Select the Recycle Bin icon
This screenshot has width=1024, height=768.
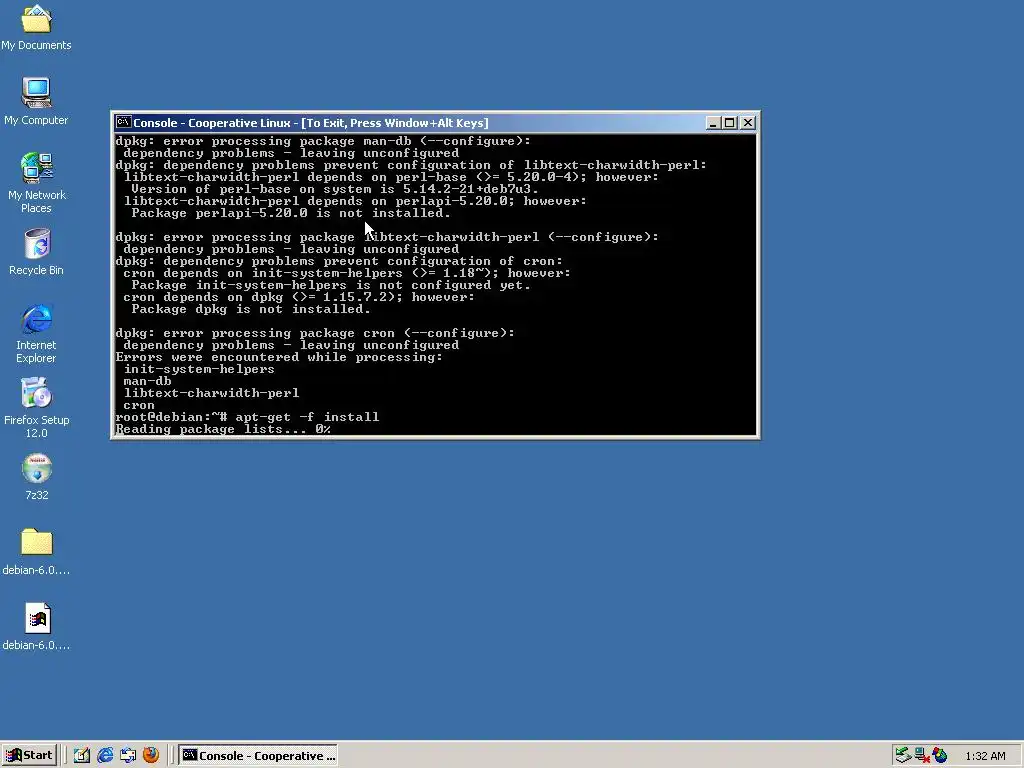click(36, 251)
